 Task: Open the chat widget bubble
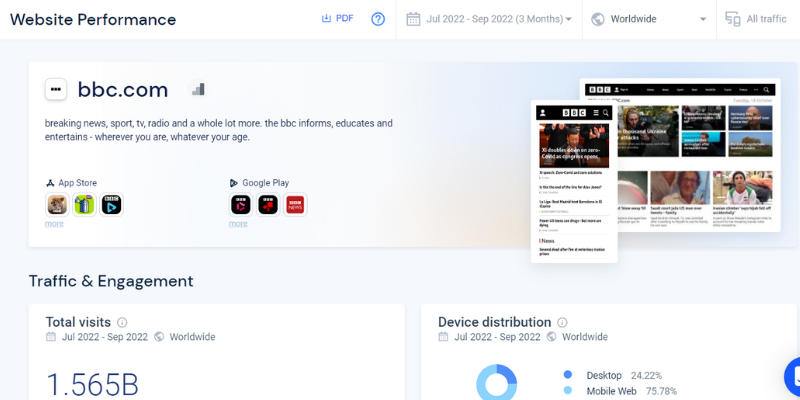click(792, 377)
